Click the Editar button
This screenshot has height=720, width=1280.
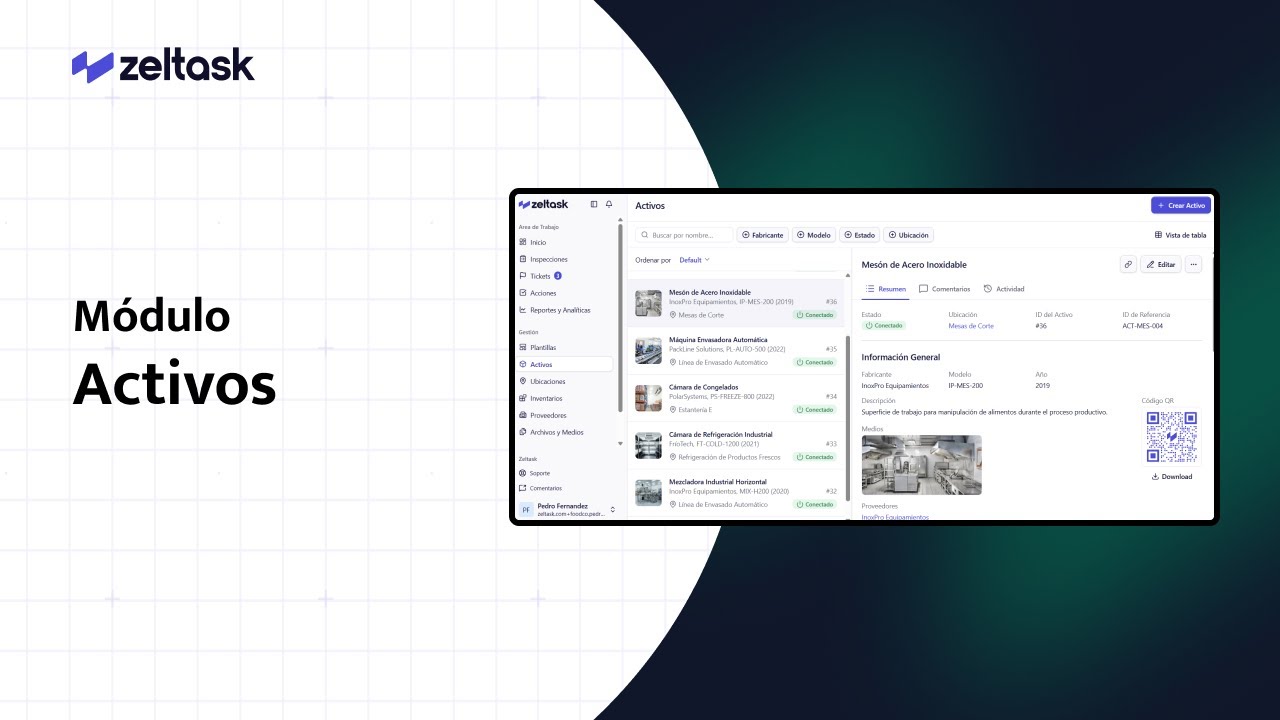click(x=1161, y=264)
